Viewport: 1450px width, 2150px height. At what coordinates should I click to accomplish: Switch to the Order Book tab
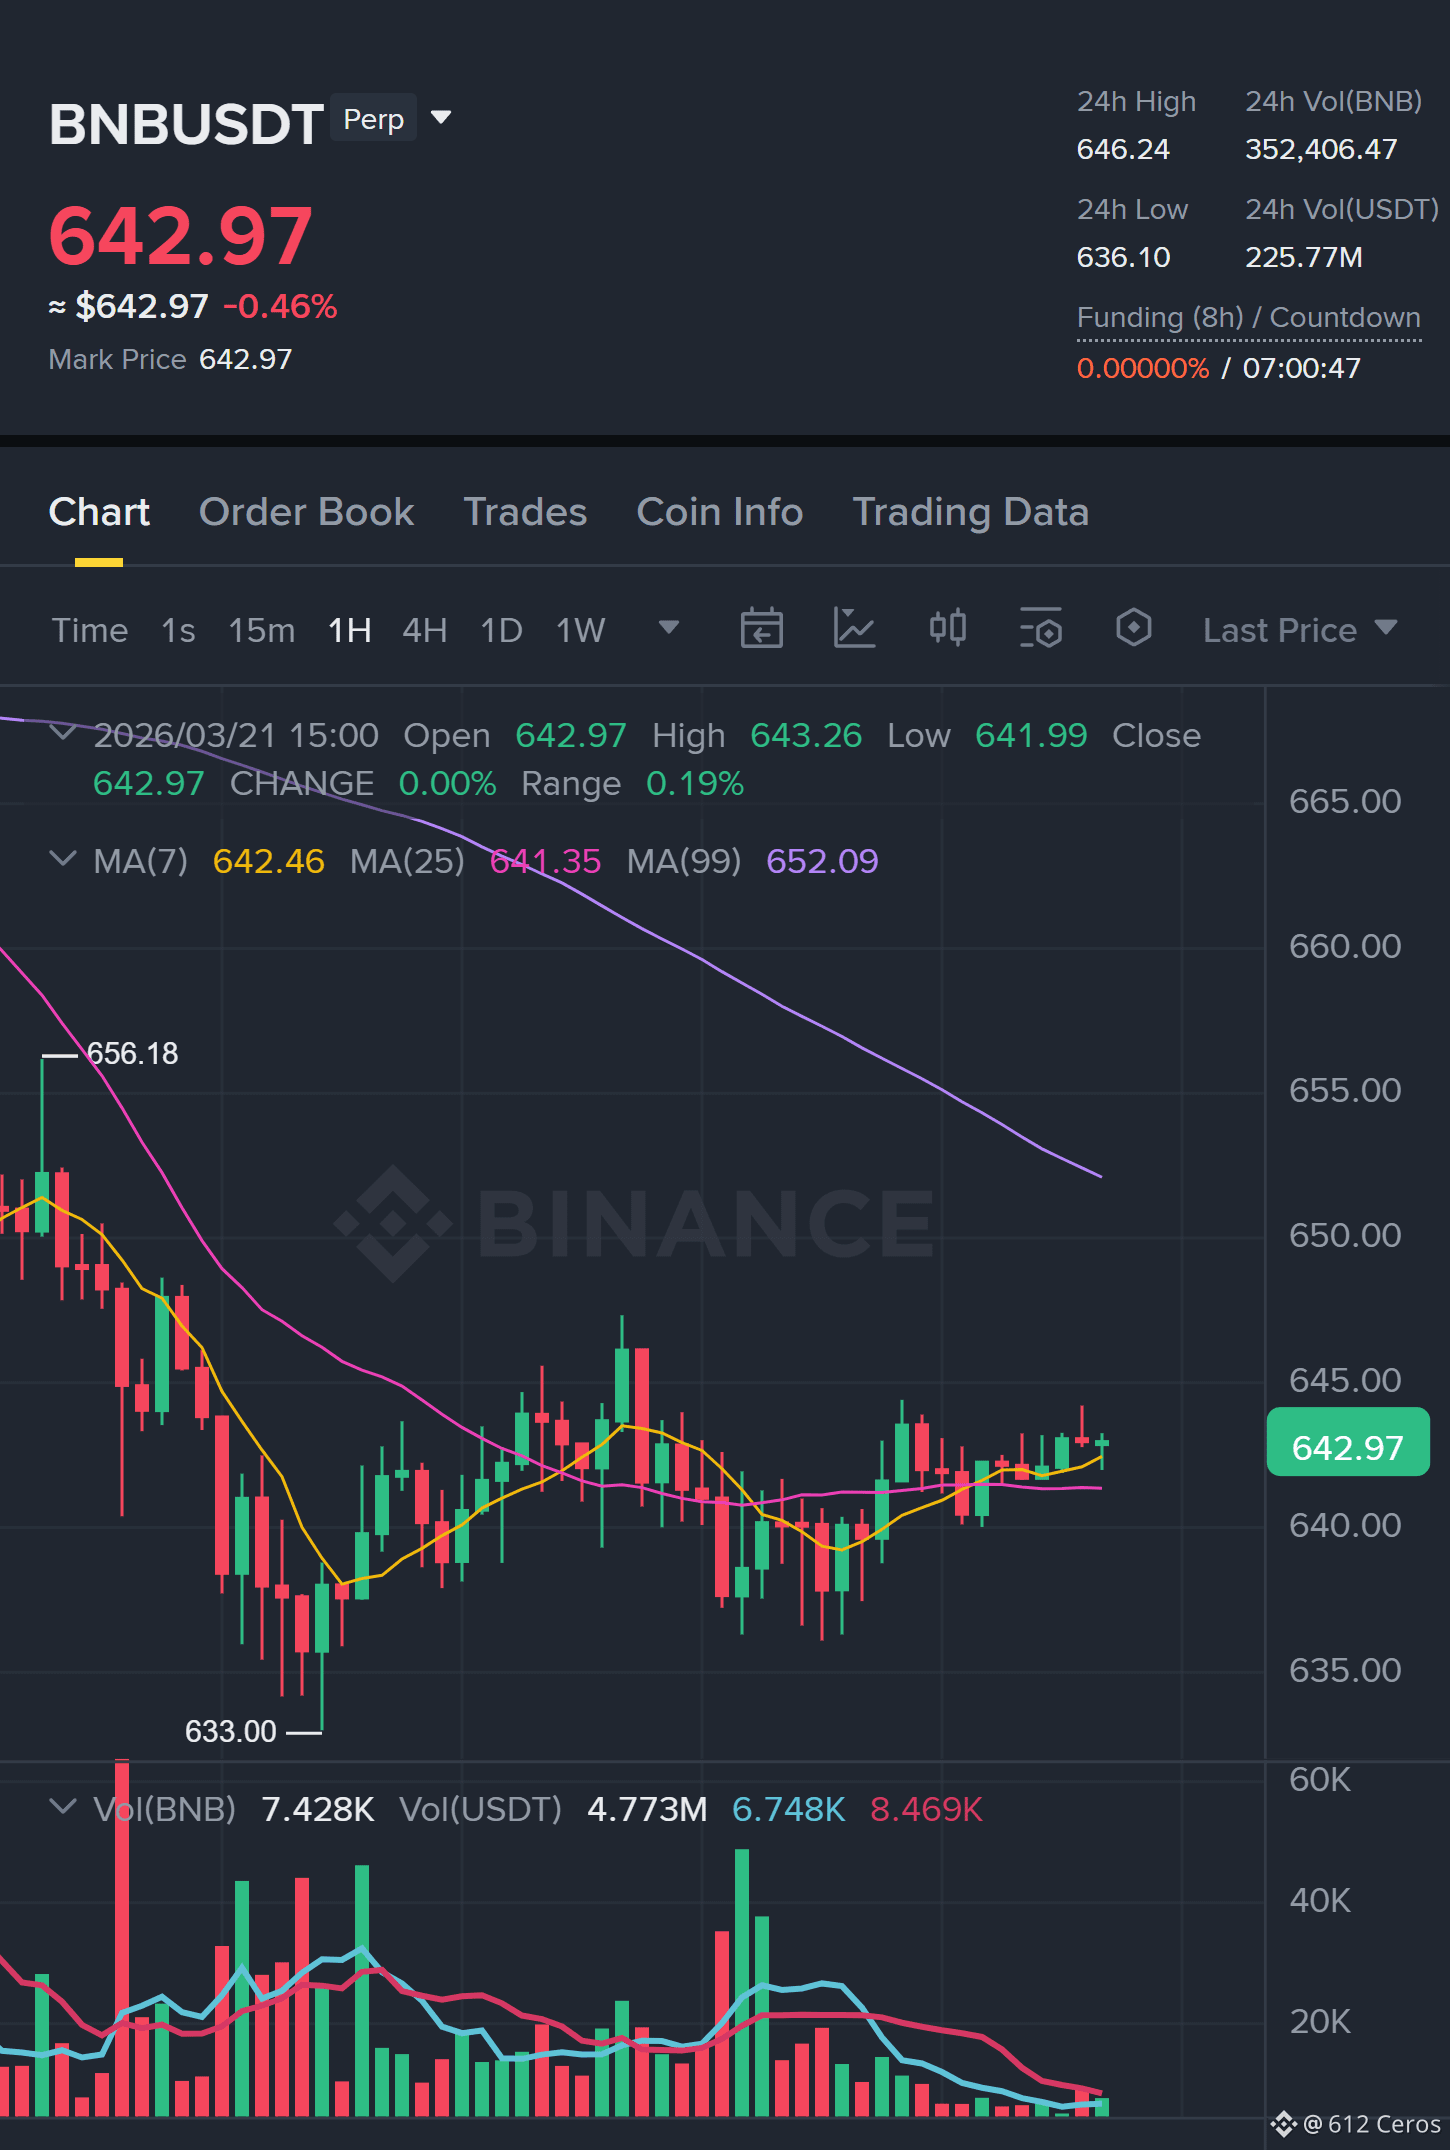[306, 512]
